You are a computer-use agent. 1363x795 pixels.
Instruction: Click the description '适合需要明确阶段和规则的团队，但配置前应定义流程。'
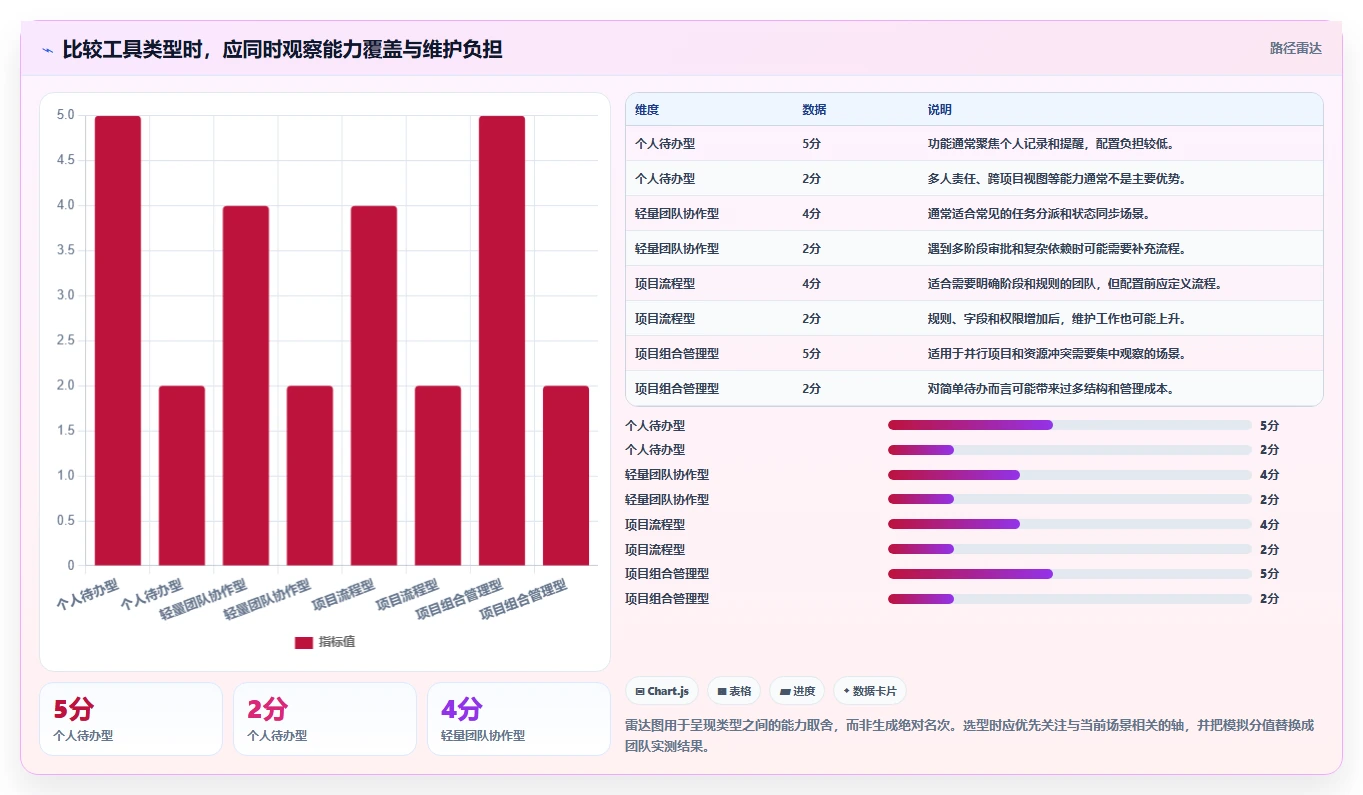tap(1075, 284)
